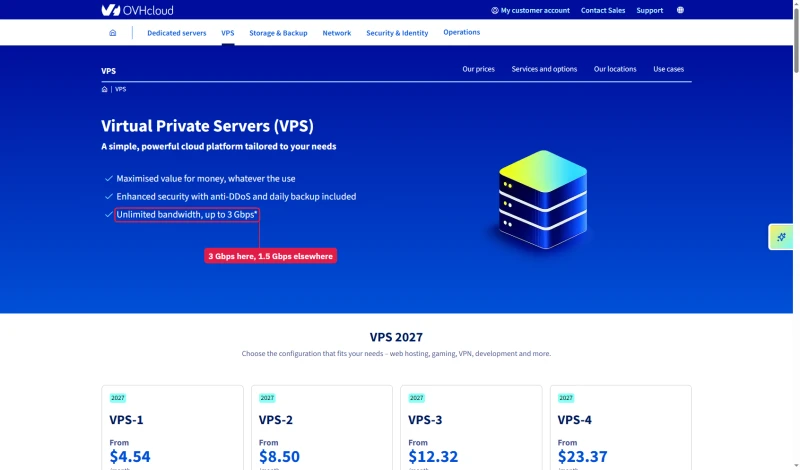This screenshot has width=800, height=470.
Task: Select the VPS-1 plan title
Action: tap(126, 419)
